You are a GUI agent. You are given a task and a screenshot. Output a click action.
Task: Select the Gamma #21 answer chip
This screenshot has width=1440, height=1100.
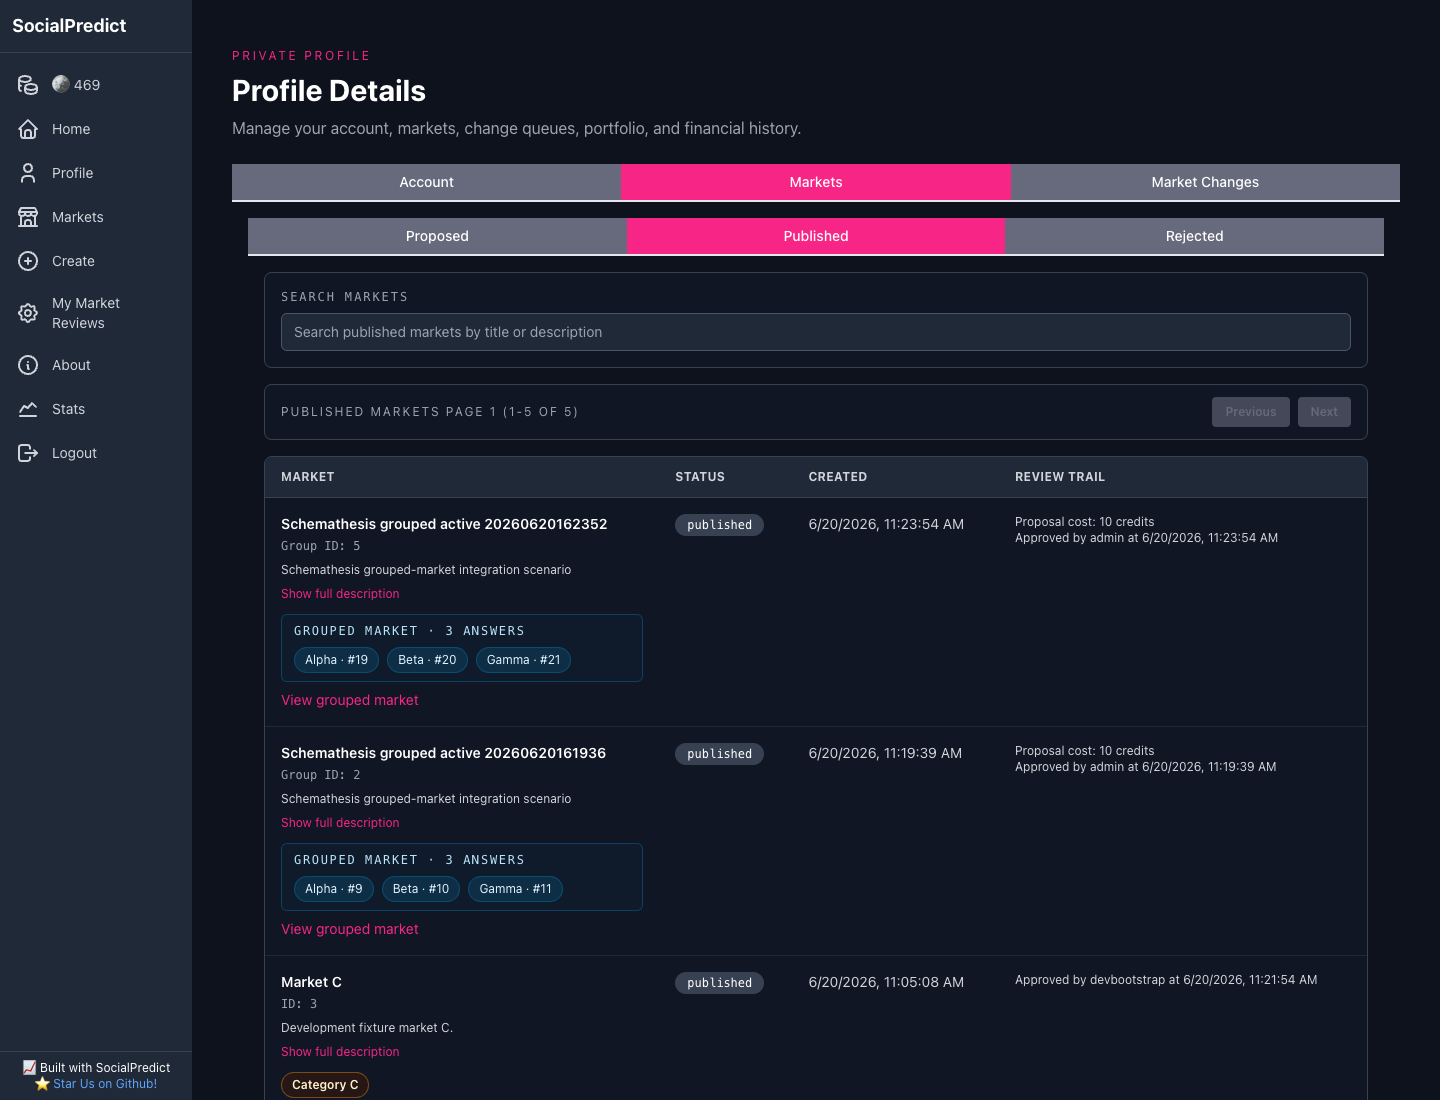click(523, 660)
